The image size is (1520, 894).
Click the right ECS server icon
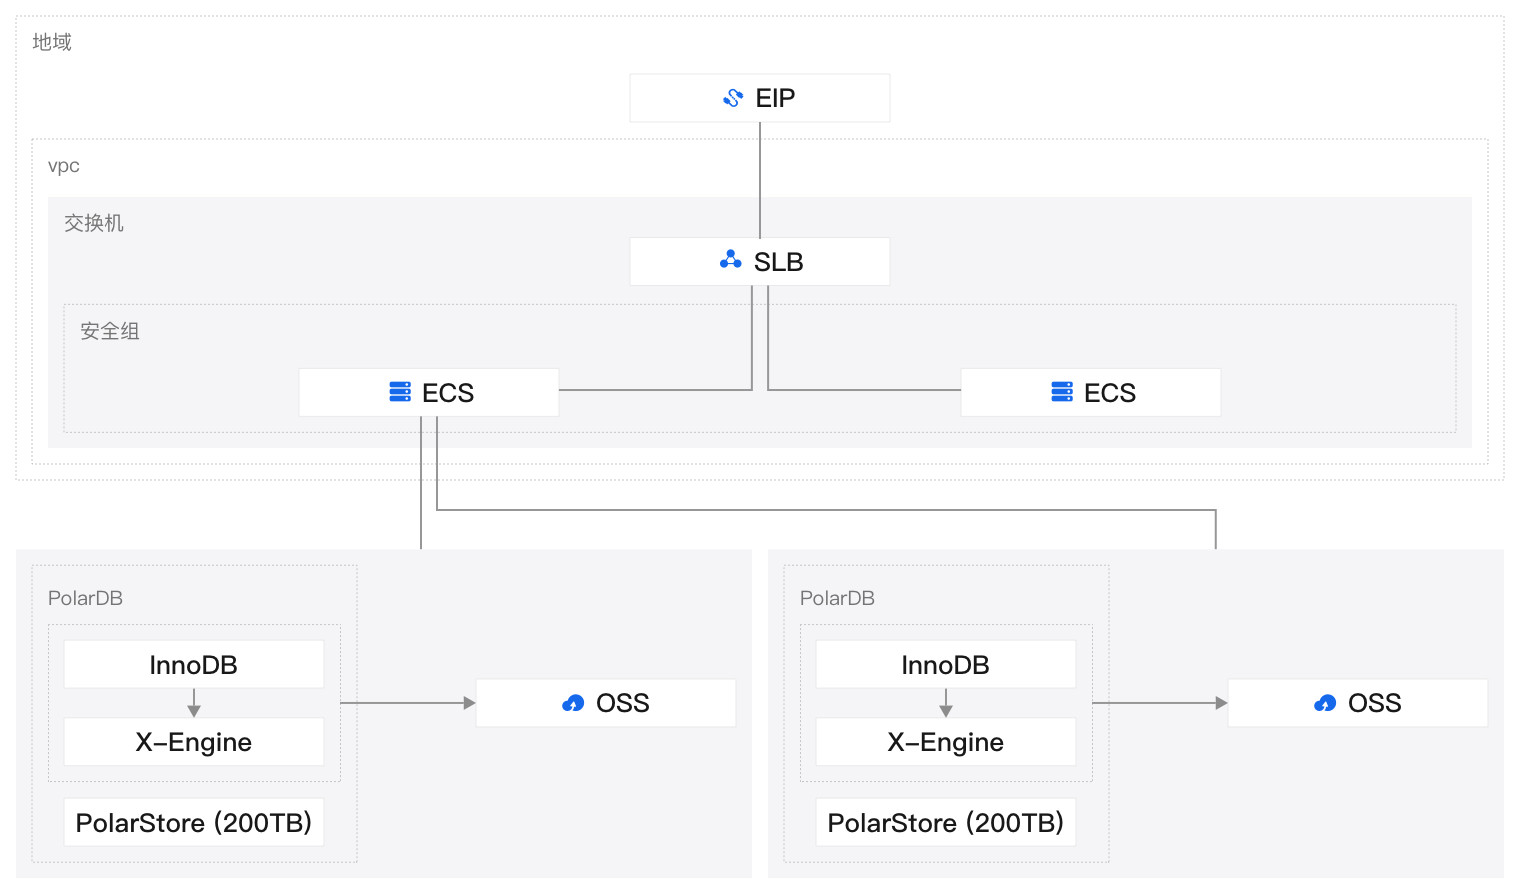click(x=1062, y=392)
